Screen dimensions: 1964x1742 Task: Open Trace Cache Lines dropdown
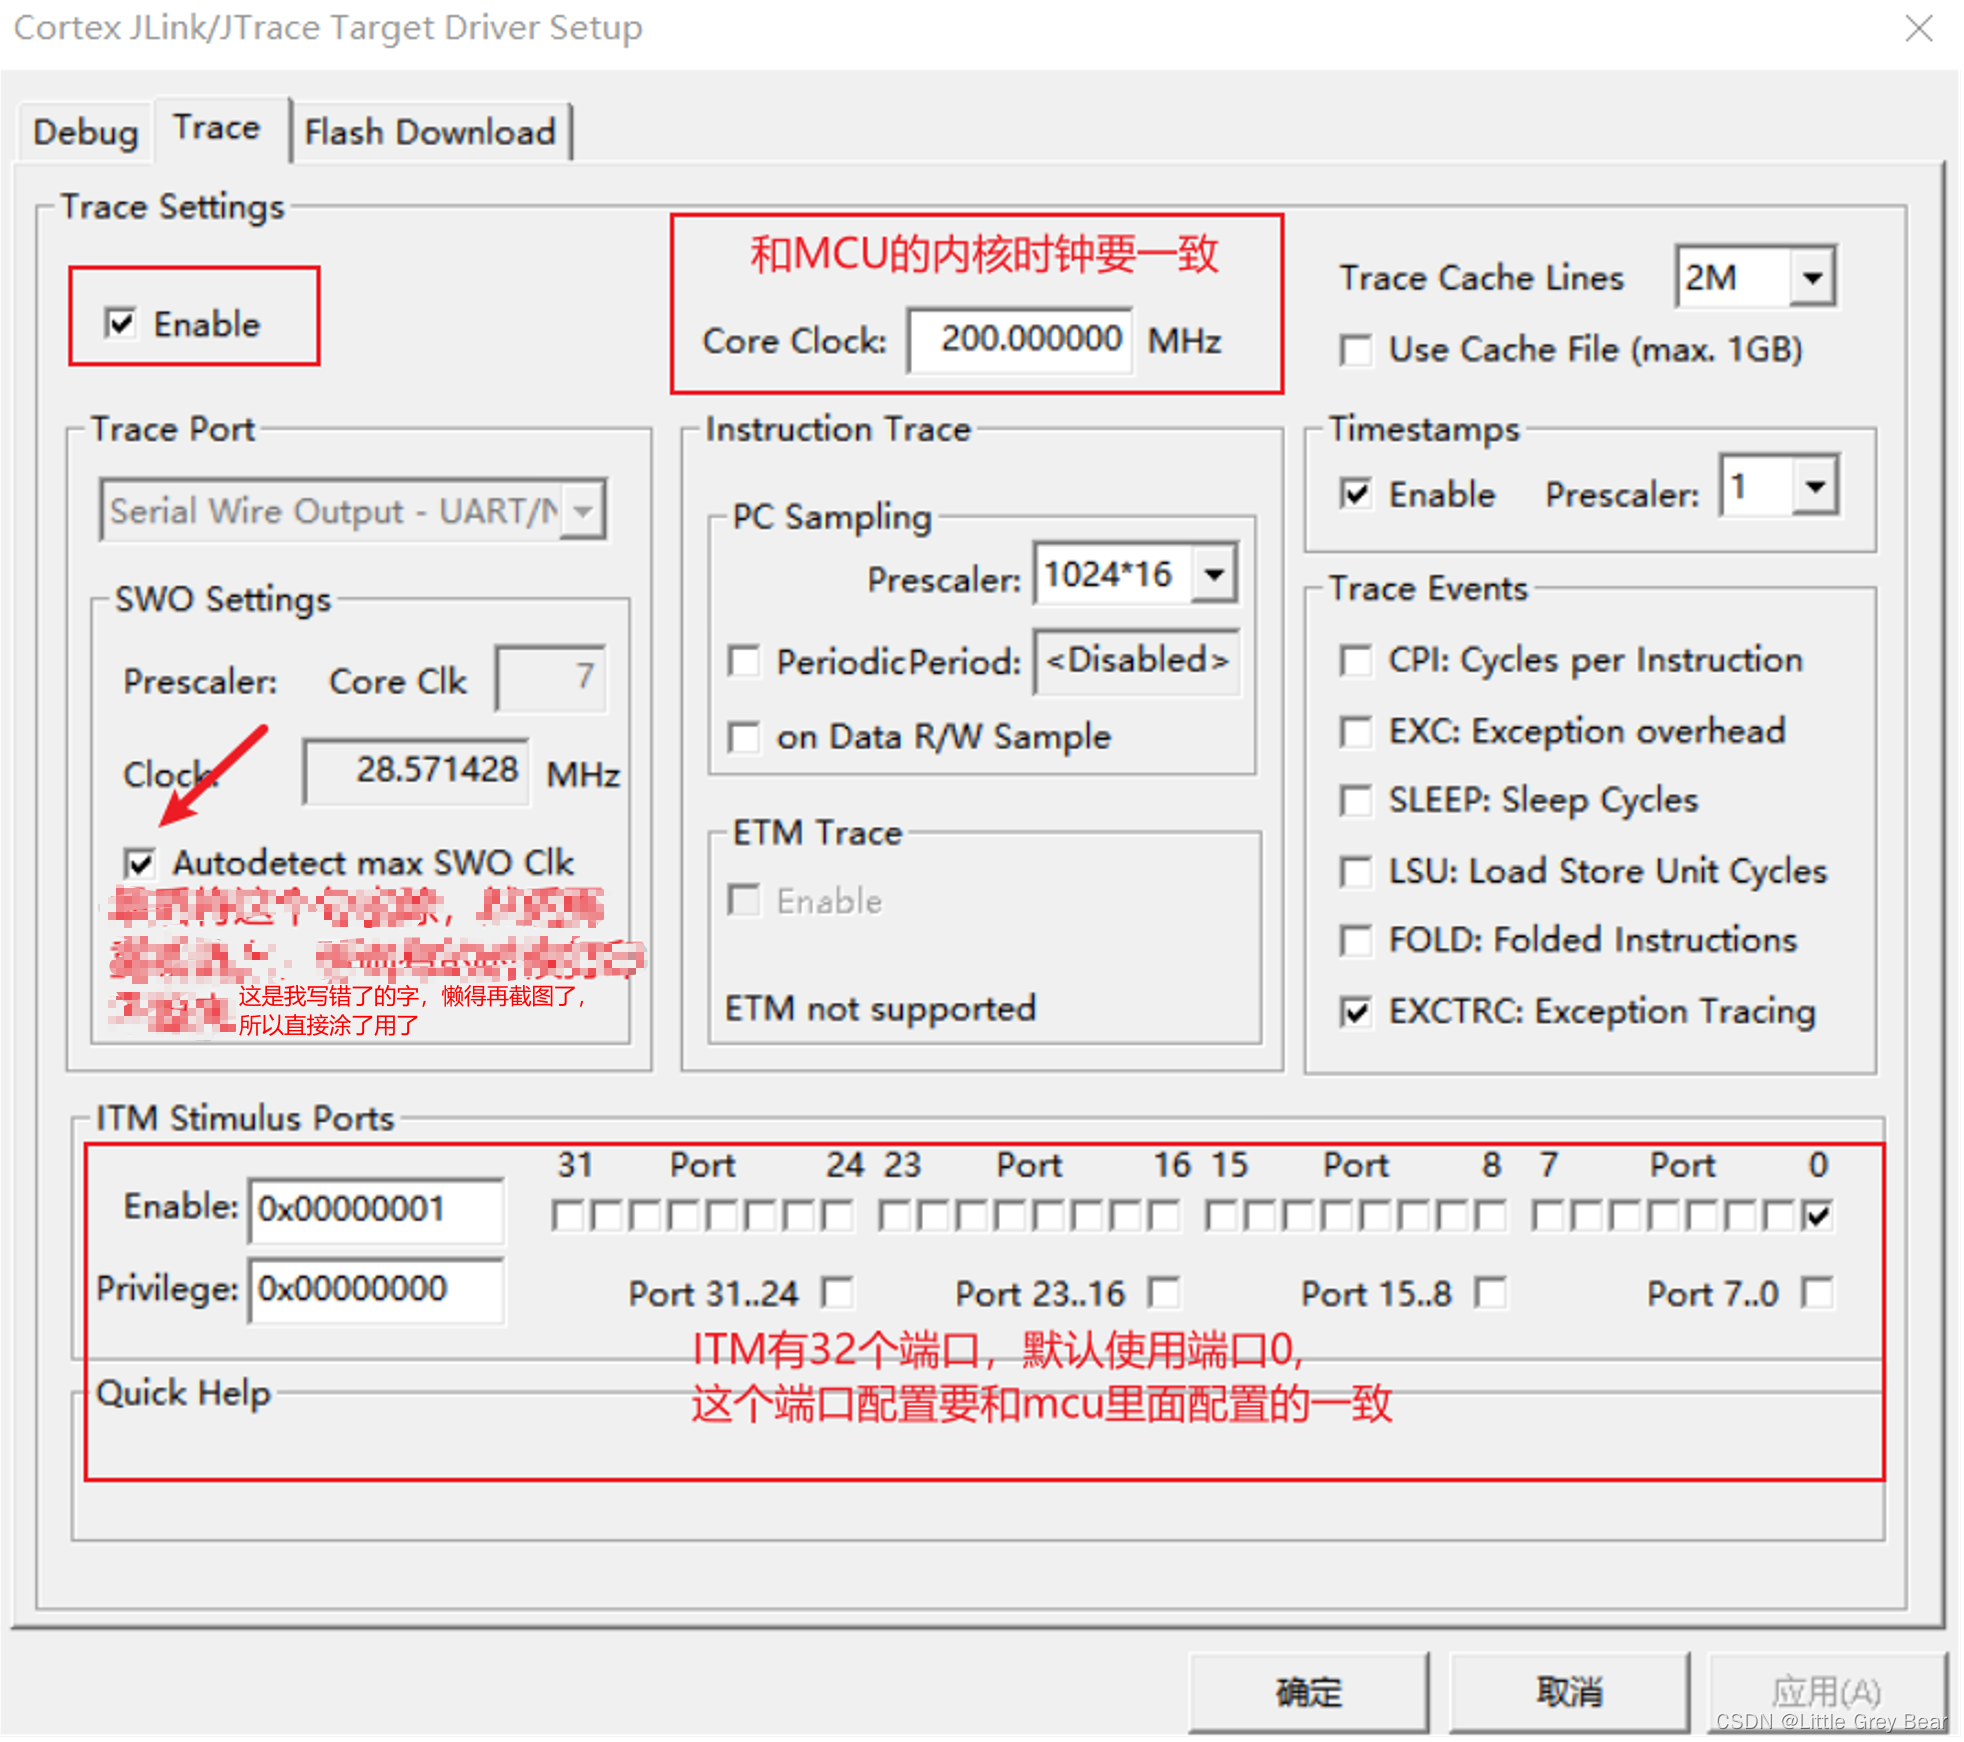click(x=1812, y=277)
